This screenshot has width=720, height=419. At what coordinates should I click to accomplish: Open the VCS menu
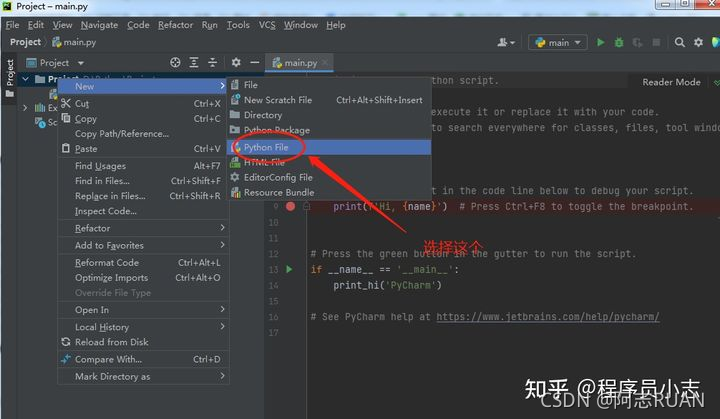click(267, 25)
